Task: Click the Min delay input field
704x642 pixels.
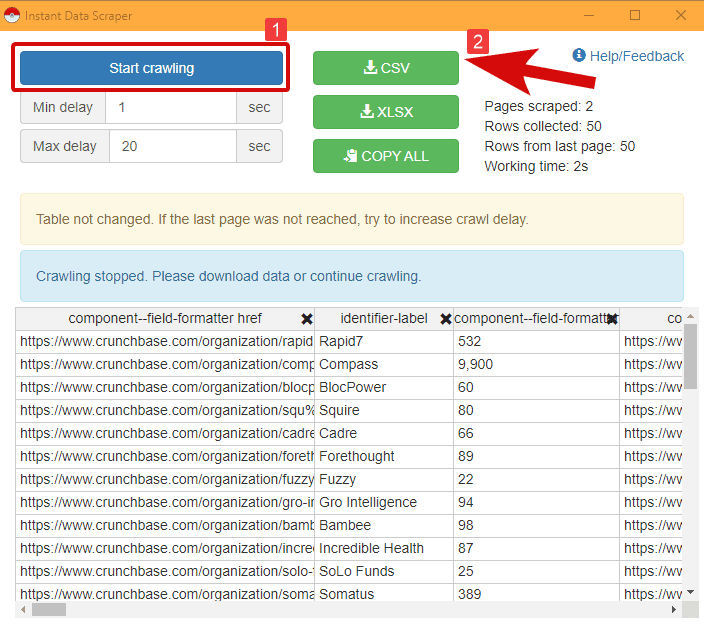Action: point(171,107)
